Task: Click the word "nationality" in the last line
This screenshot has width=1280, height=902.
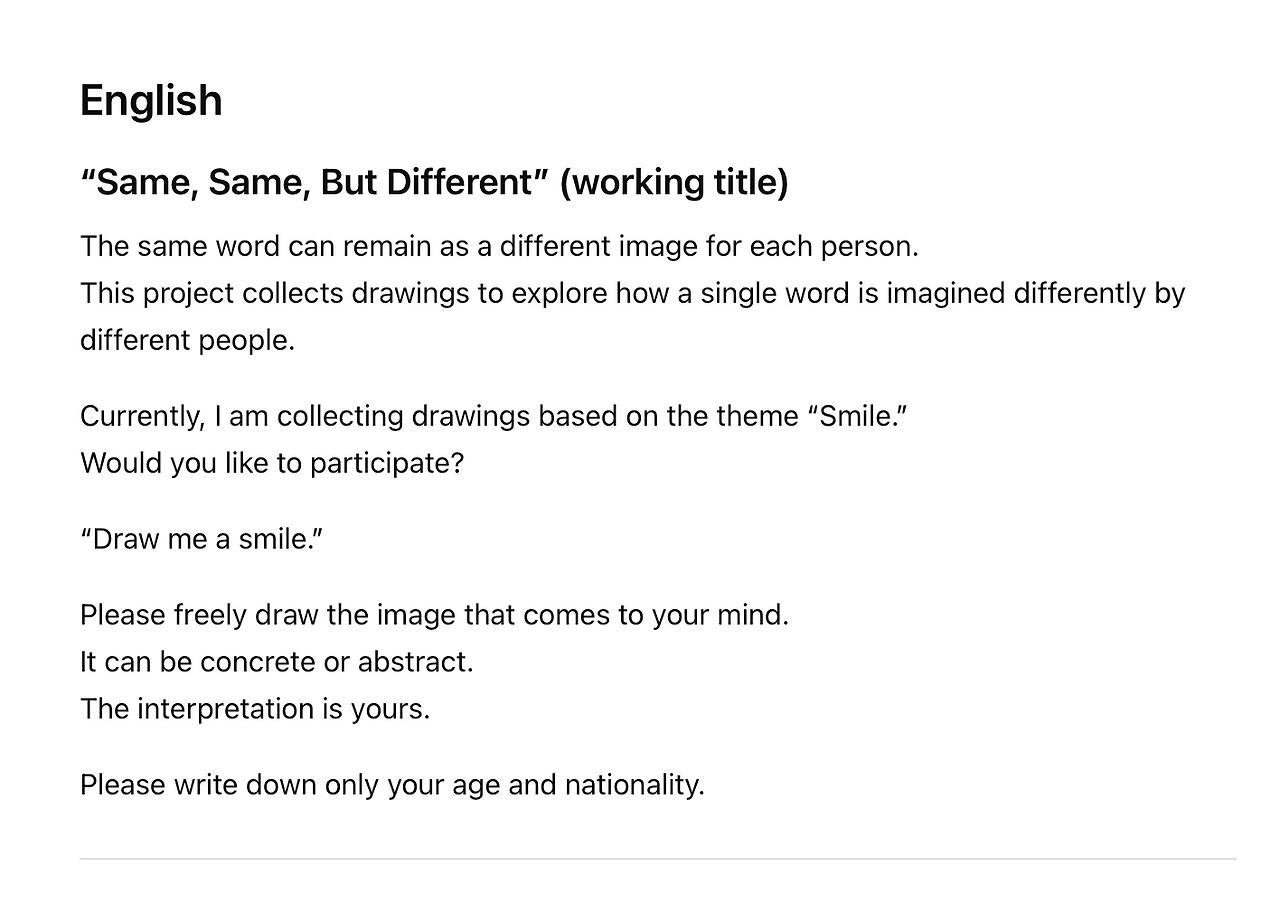Action: [631, 785]
